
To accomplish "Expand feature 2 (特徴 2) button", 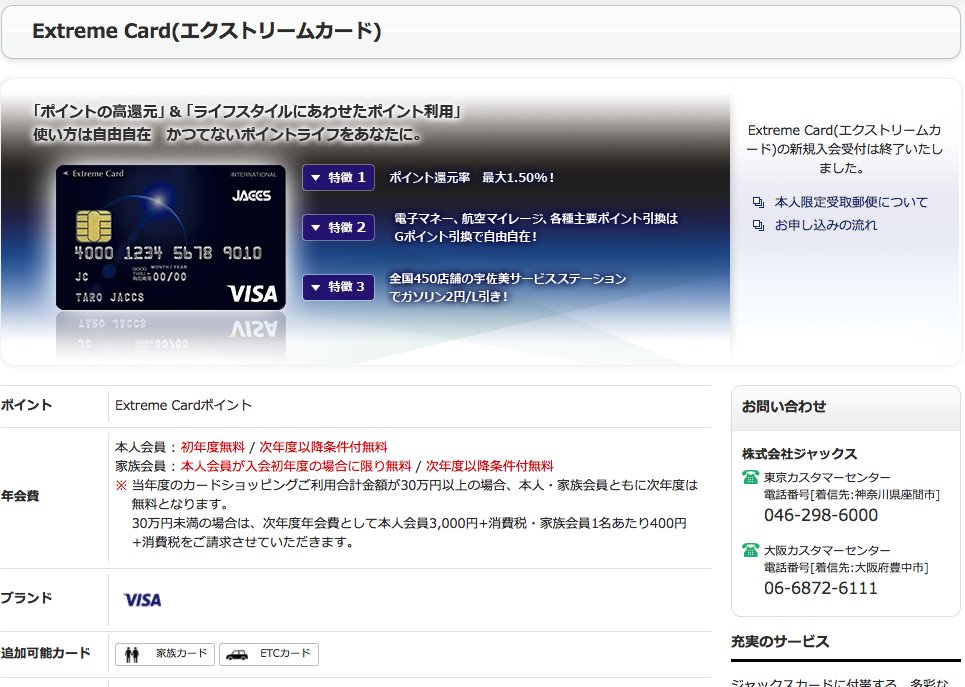I will 338,228.
